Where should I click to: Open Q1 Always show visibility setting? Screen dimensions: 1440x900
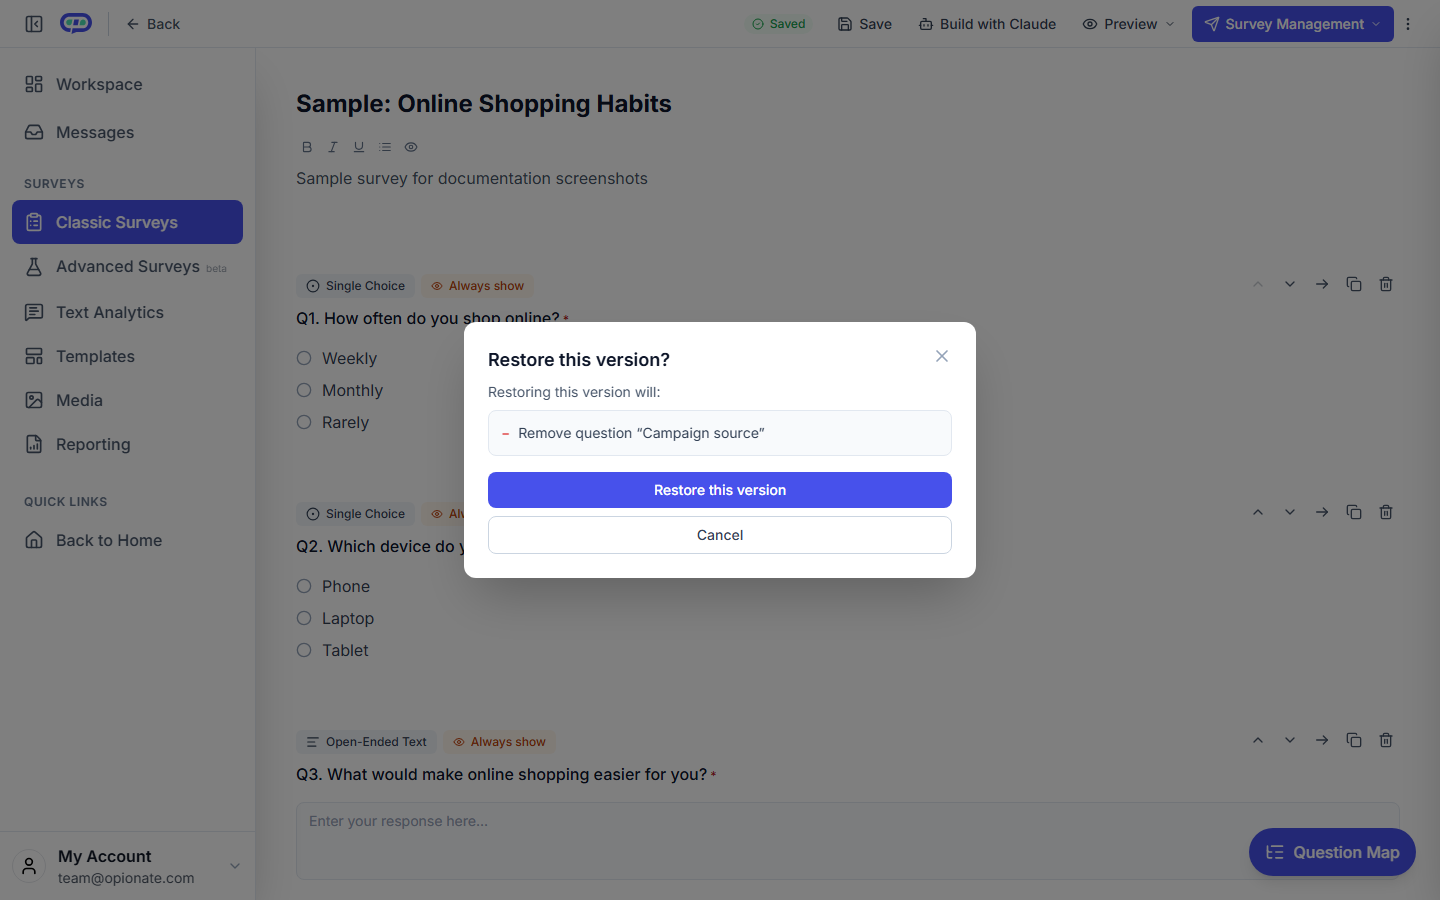[477, 286]
